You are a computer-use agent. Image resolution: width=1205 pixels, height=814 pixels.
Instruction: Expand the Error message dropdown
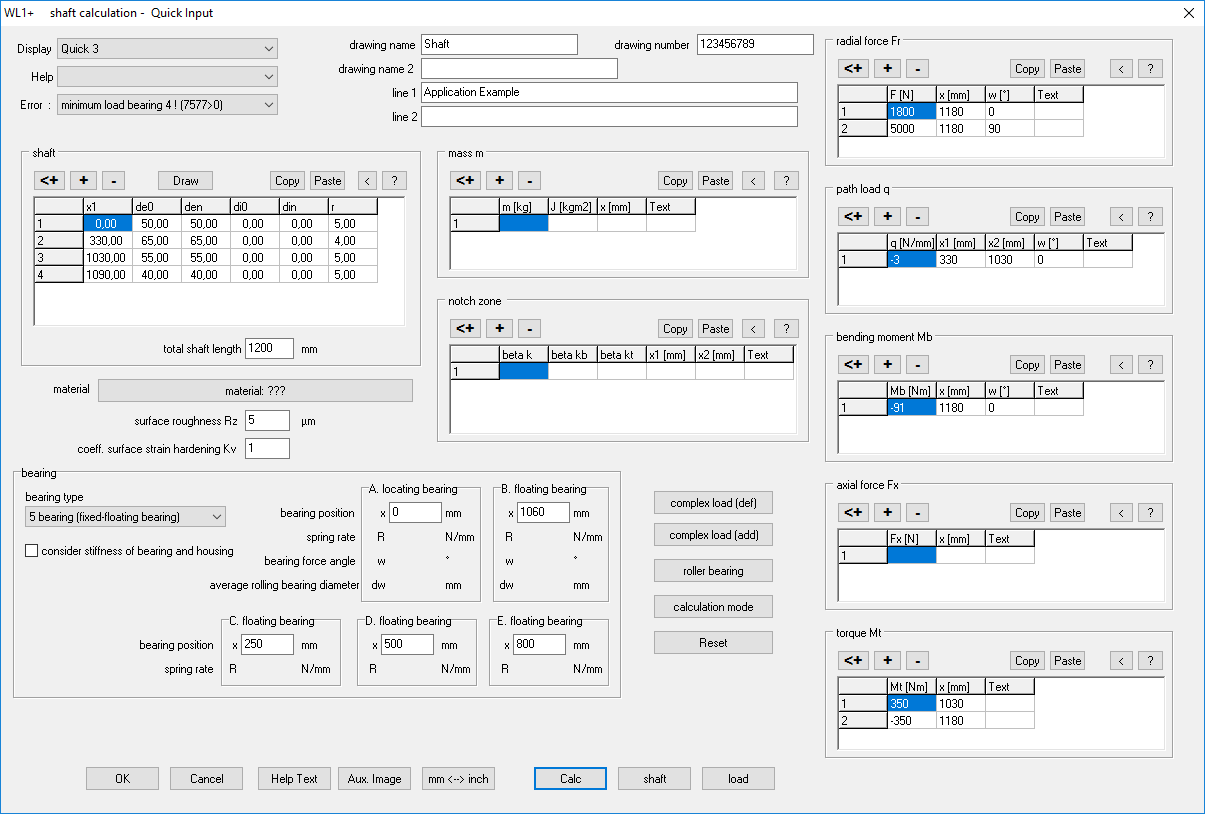[x=167, y=105]
